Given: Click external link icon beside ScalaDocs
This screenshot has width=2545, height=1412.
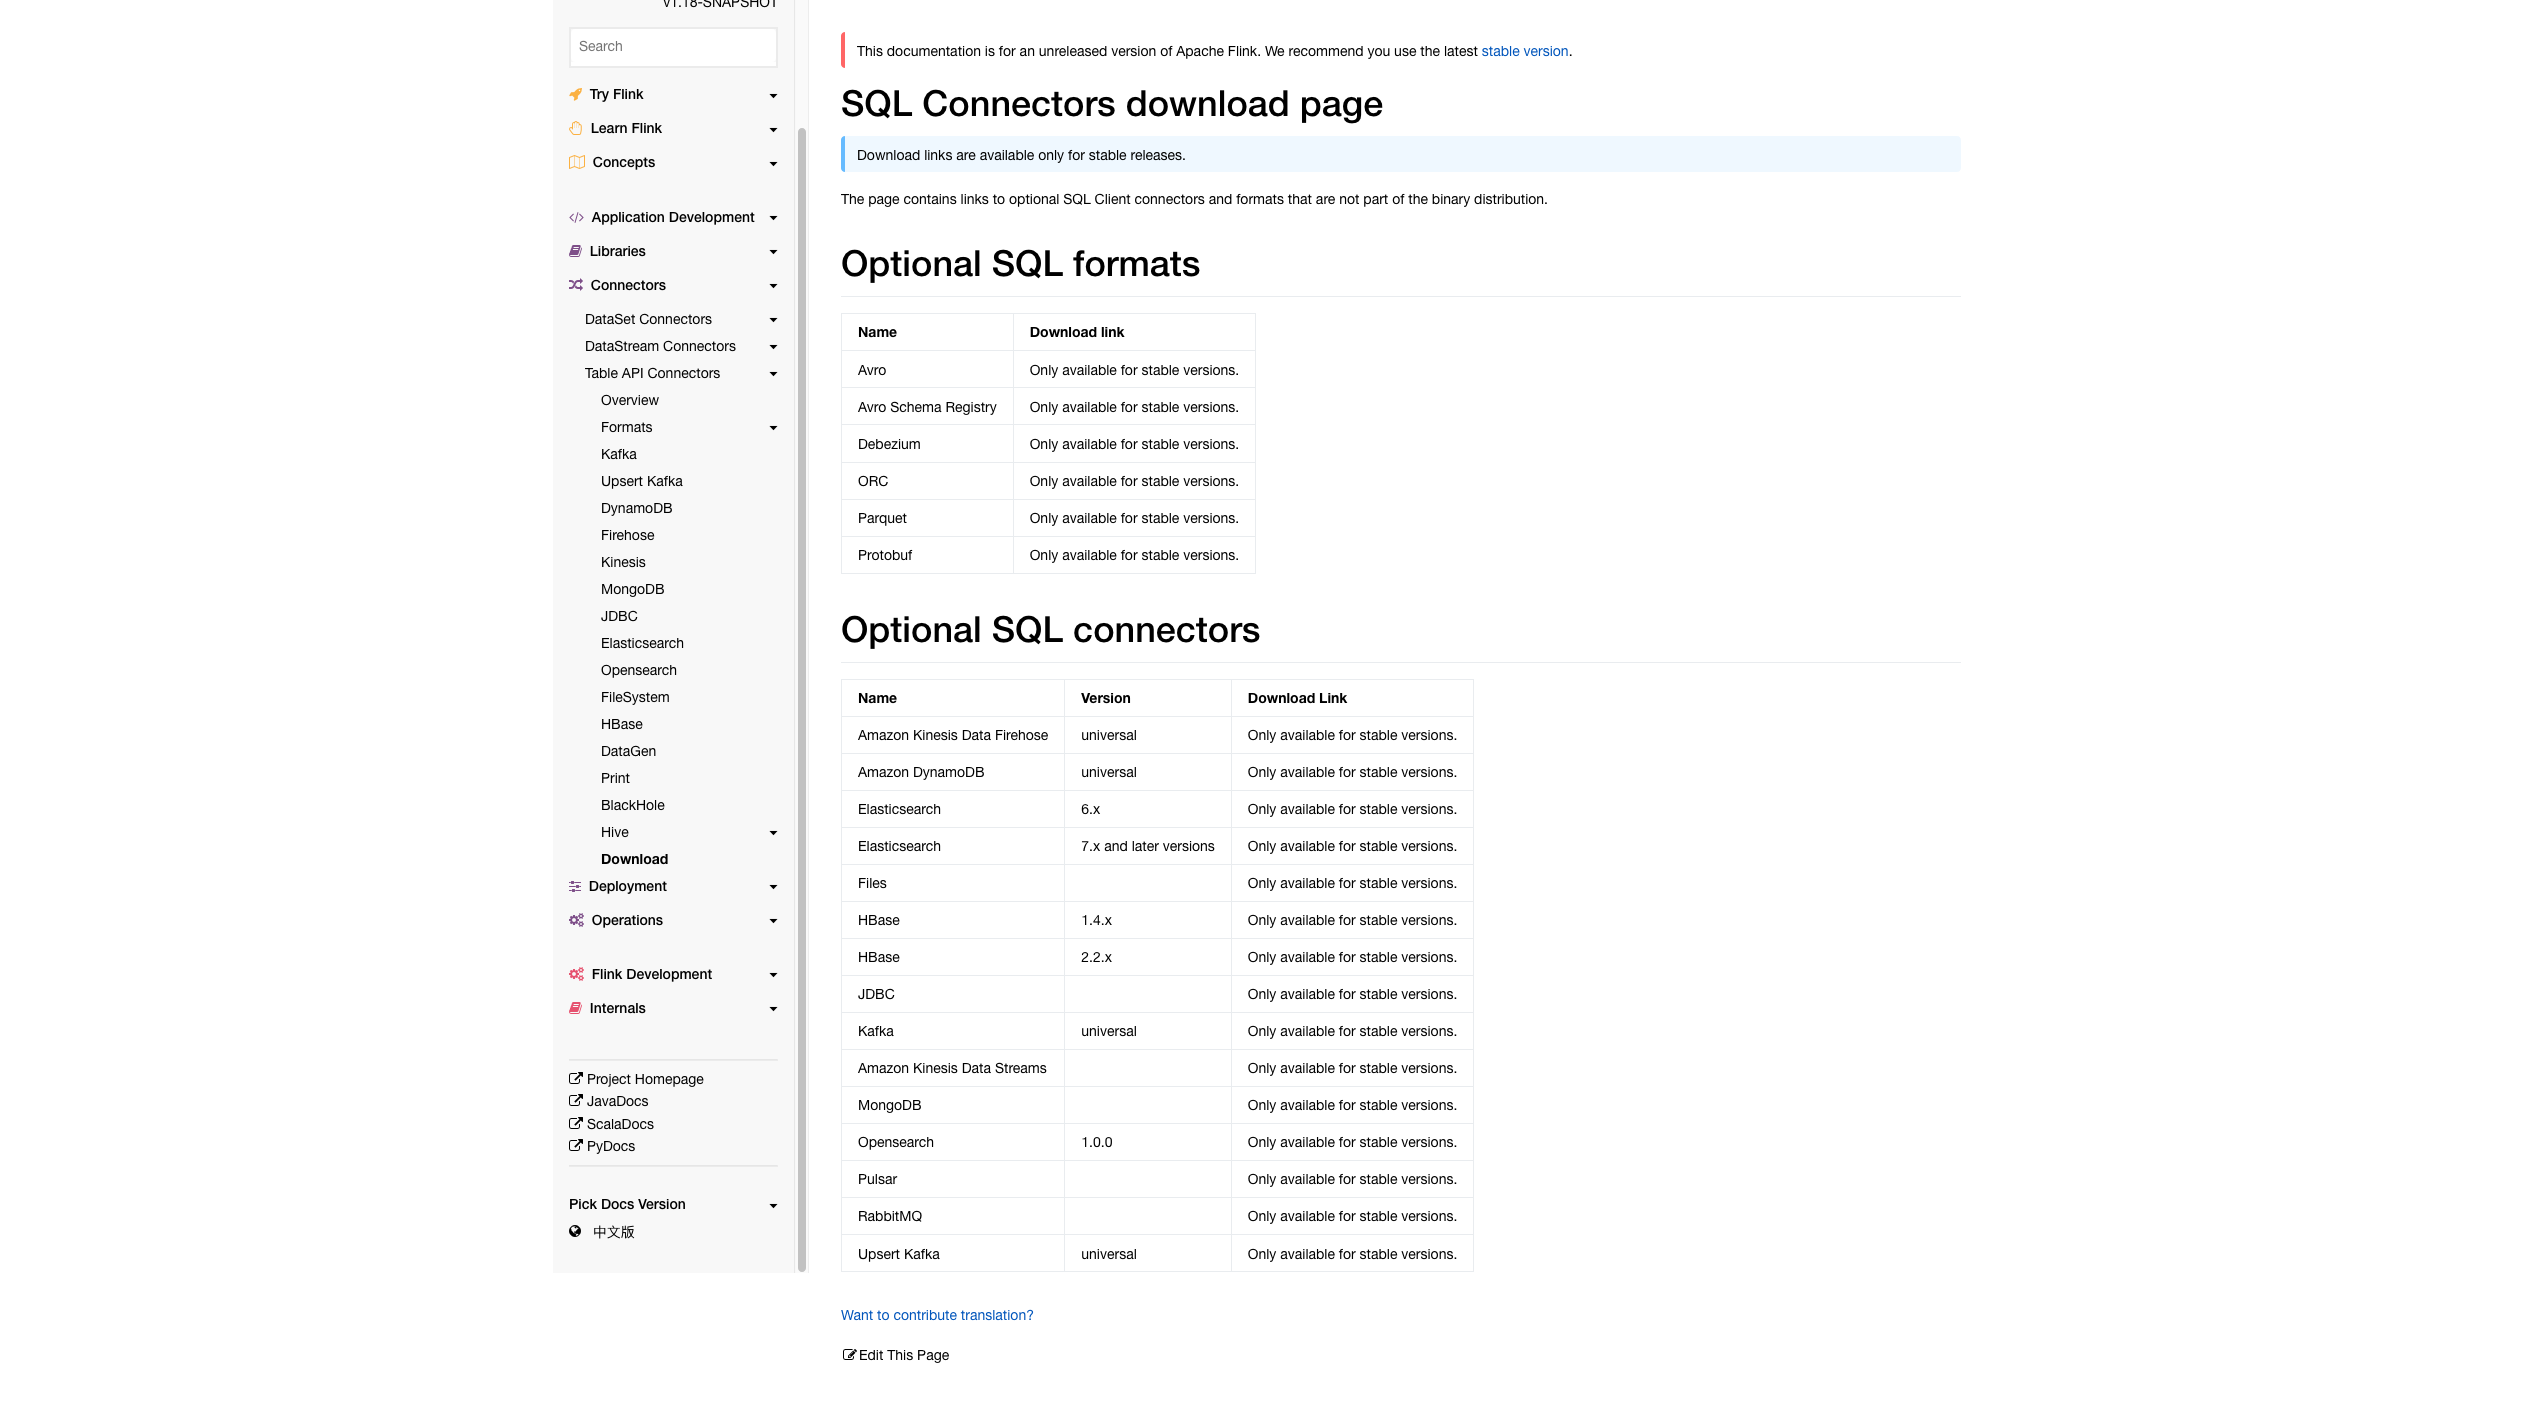Looking at the screenshot, I should tap(576, 1123).
